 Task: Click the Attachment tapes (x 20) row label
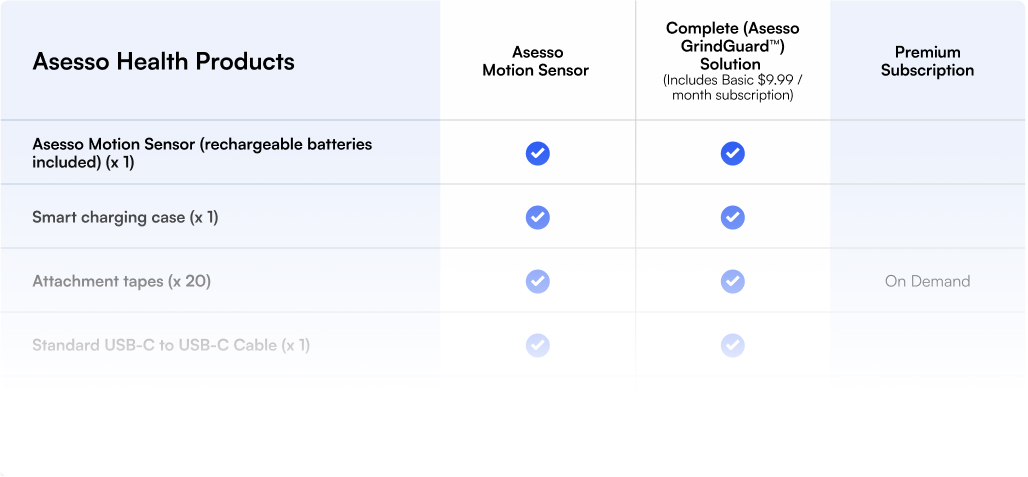(x=121, y=282)
